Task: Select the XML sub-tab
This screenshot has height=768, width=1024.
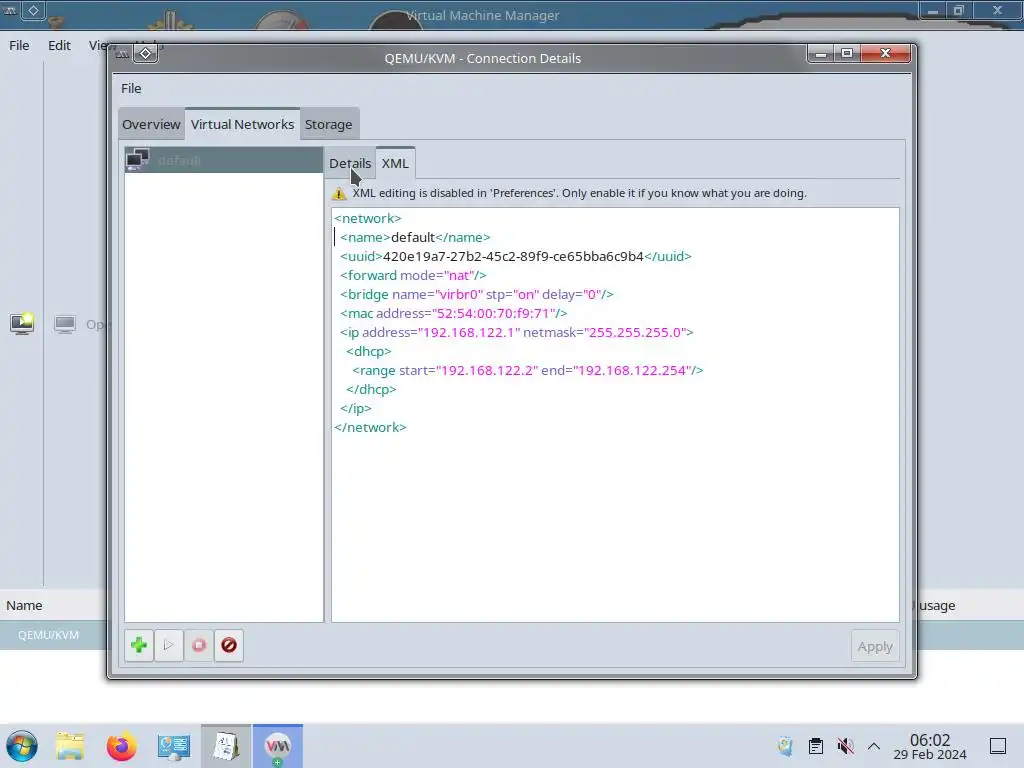Action: coord(395,163)
